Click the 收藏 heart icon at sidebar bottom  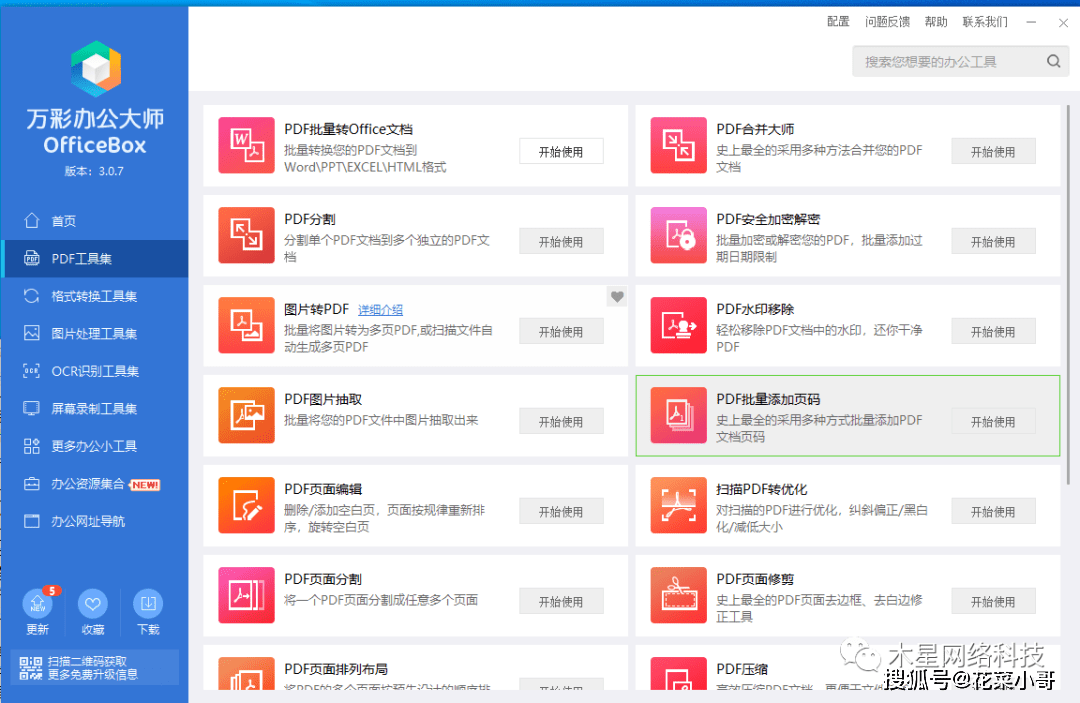coord(92,605)
